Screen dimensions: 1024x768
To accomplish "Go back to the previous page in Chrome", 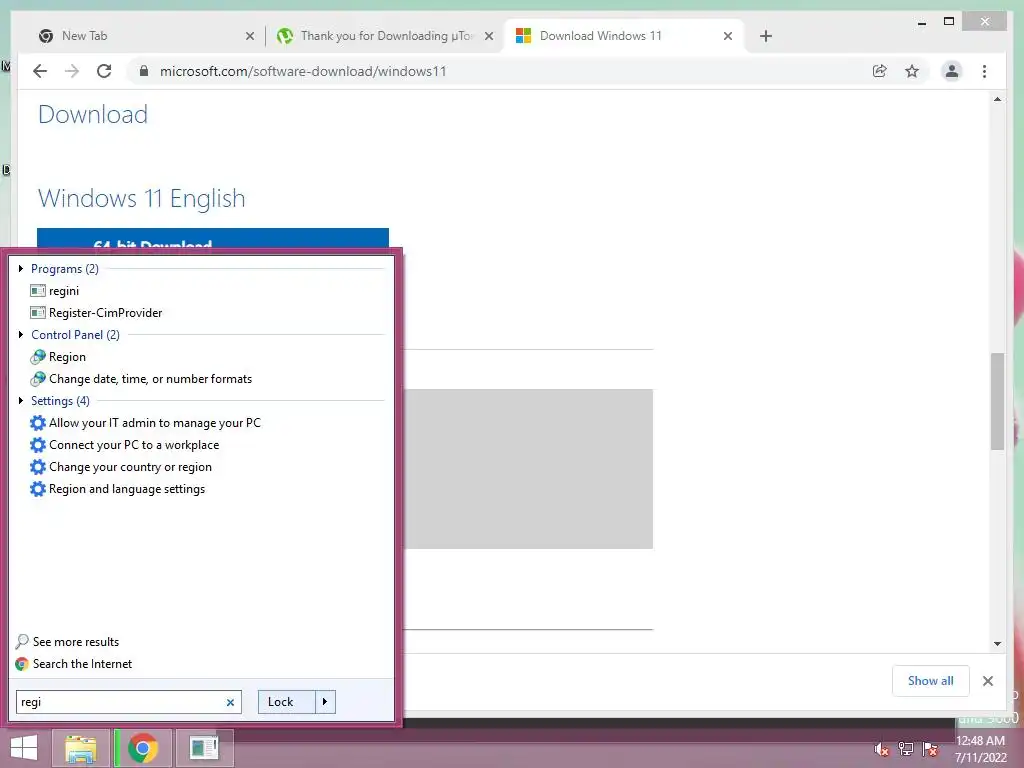I will [40, 71].
